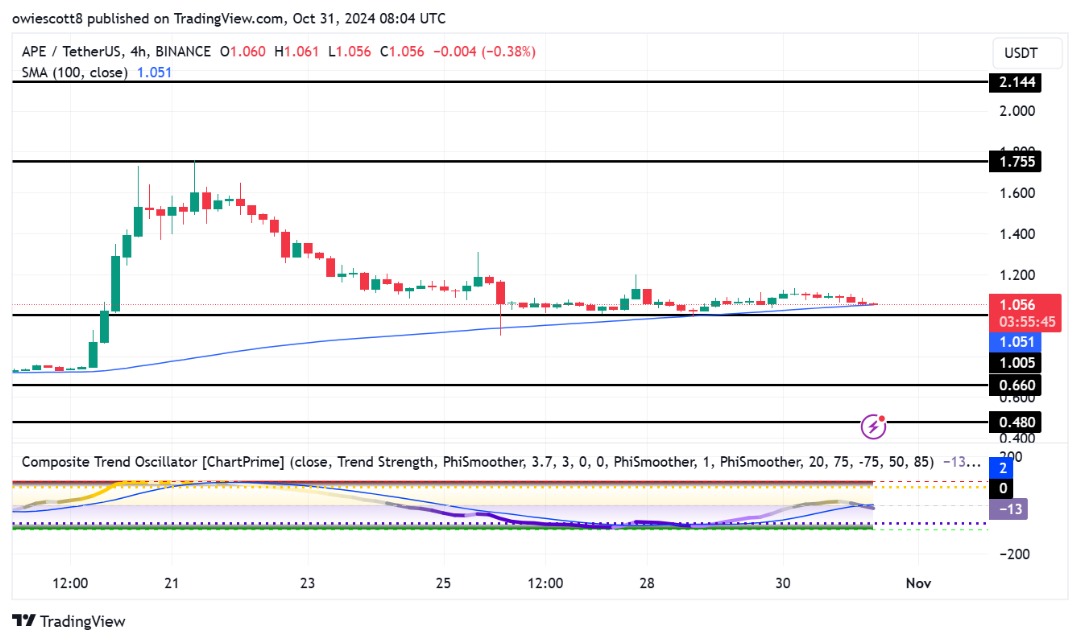The height and width of the screenshot is (642, 1080).
Task: Click the 0.480 support price label
Action: [x=1015, y=422]
